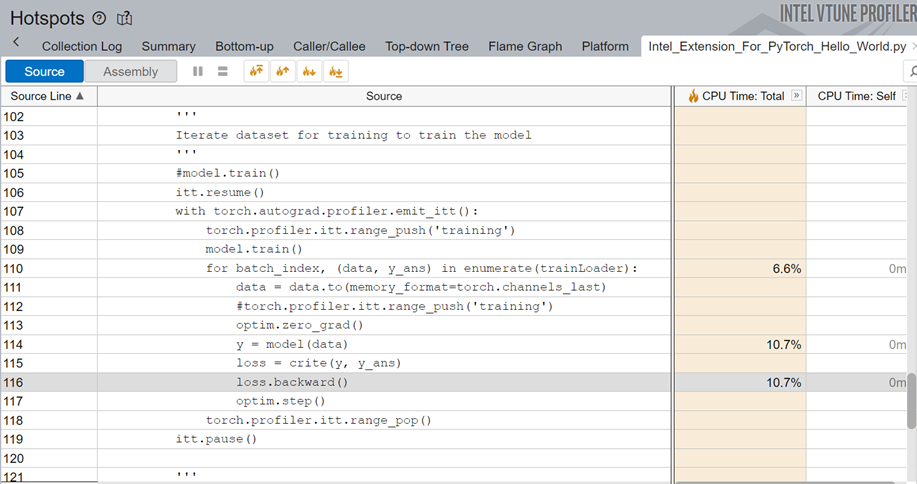917x484 pixels.
Task: Sort by the Source Line column header
Action: (47, 96)
